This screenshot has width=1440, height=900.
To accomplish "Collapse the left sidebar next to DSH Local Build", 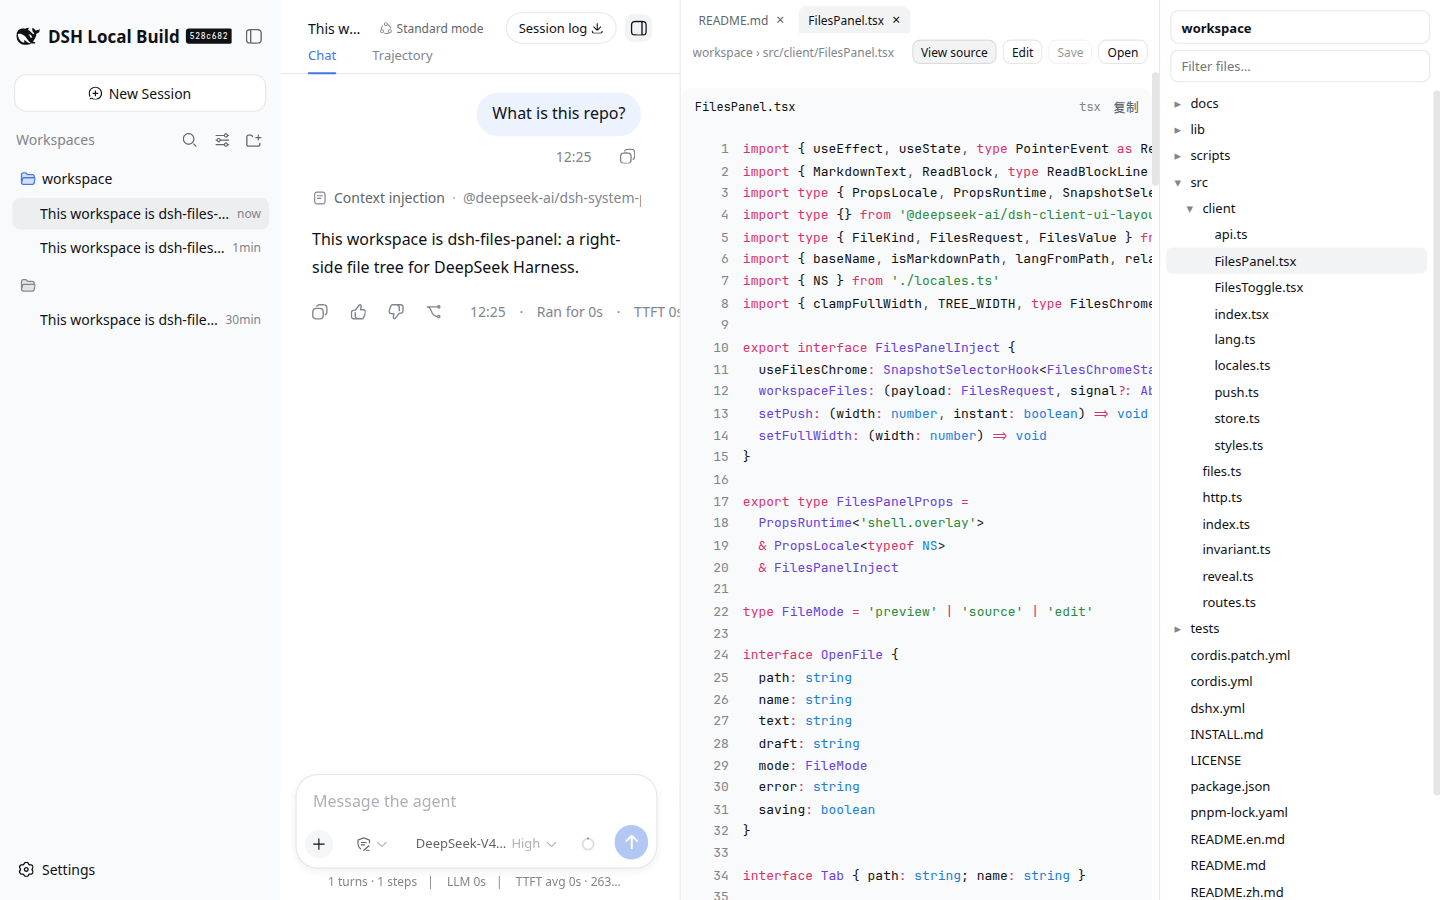I will point(254,36).
